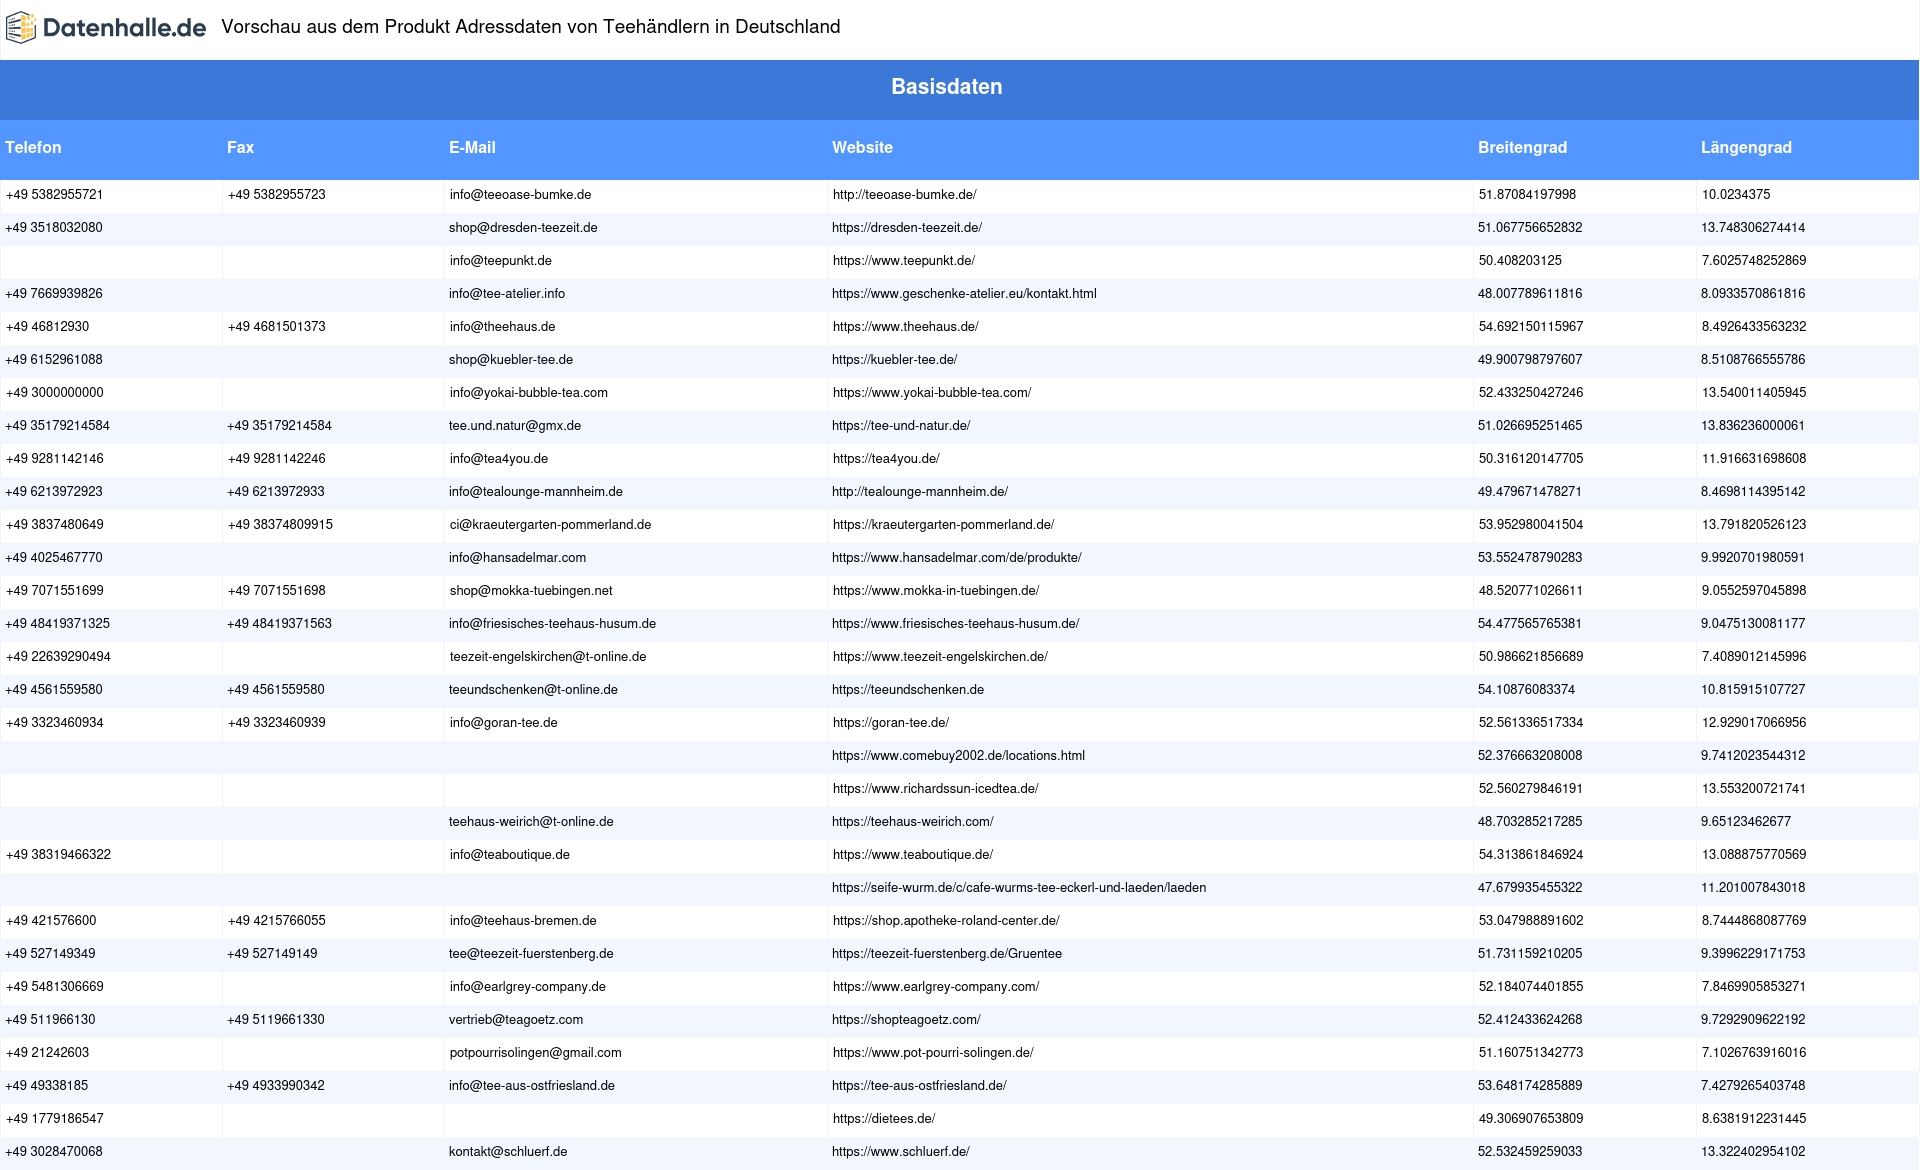1920x1170 pixels.
Task: Select fax number +49 4681501373
Action: pos(276,327)
